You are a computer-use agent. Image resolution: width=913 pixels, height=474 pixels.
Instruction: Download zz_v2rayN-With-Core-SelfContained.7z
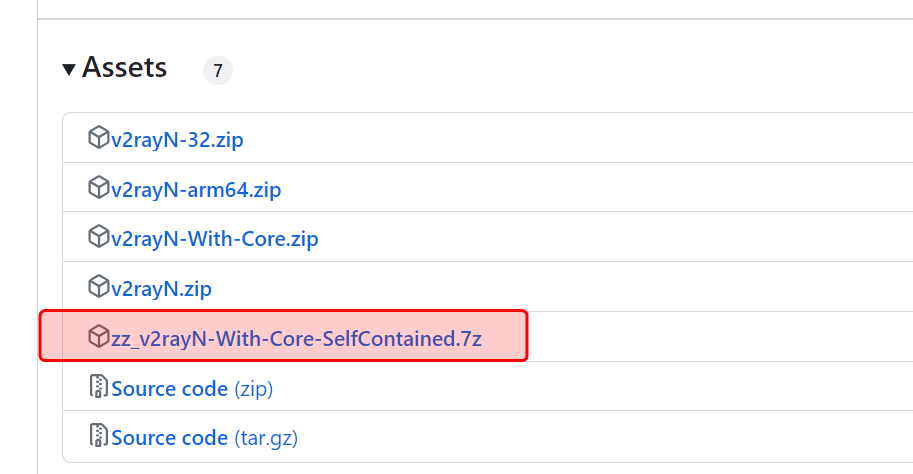296,339
